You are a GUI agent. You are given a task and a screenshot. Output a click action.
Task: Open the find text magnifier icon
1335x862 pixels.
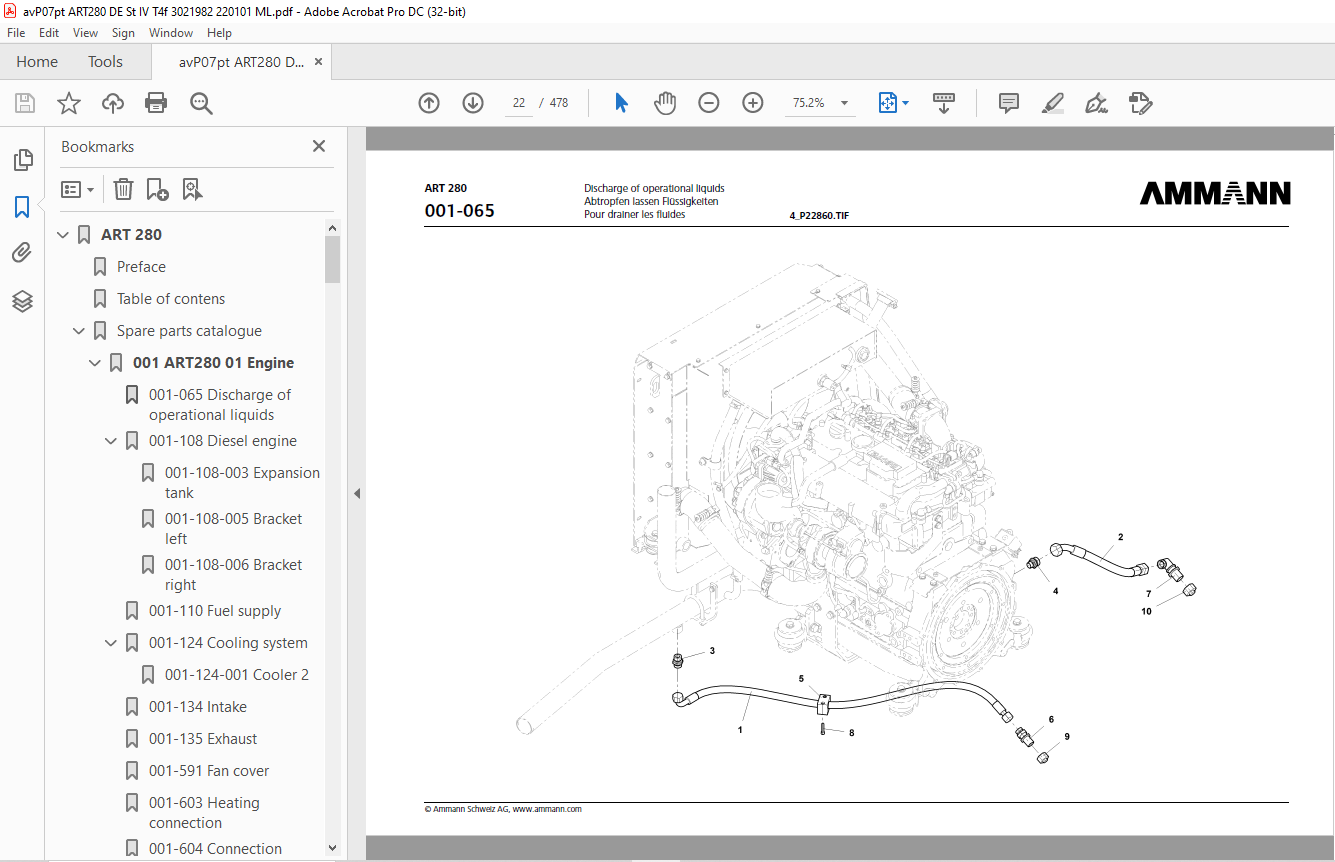click(201, 103)
